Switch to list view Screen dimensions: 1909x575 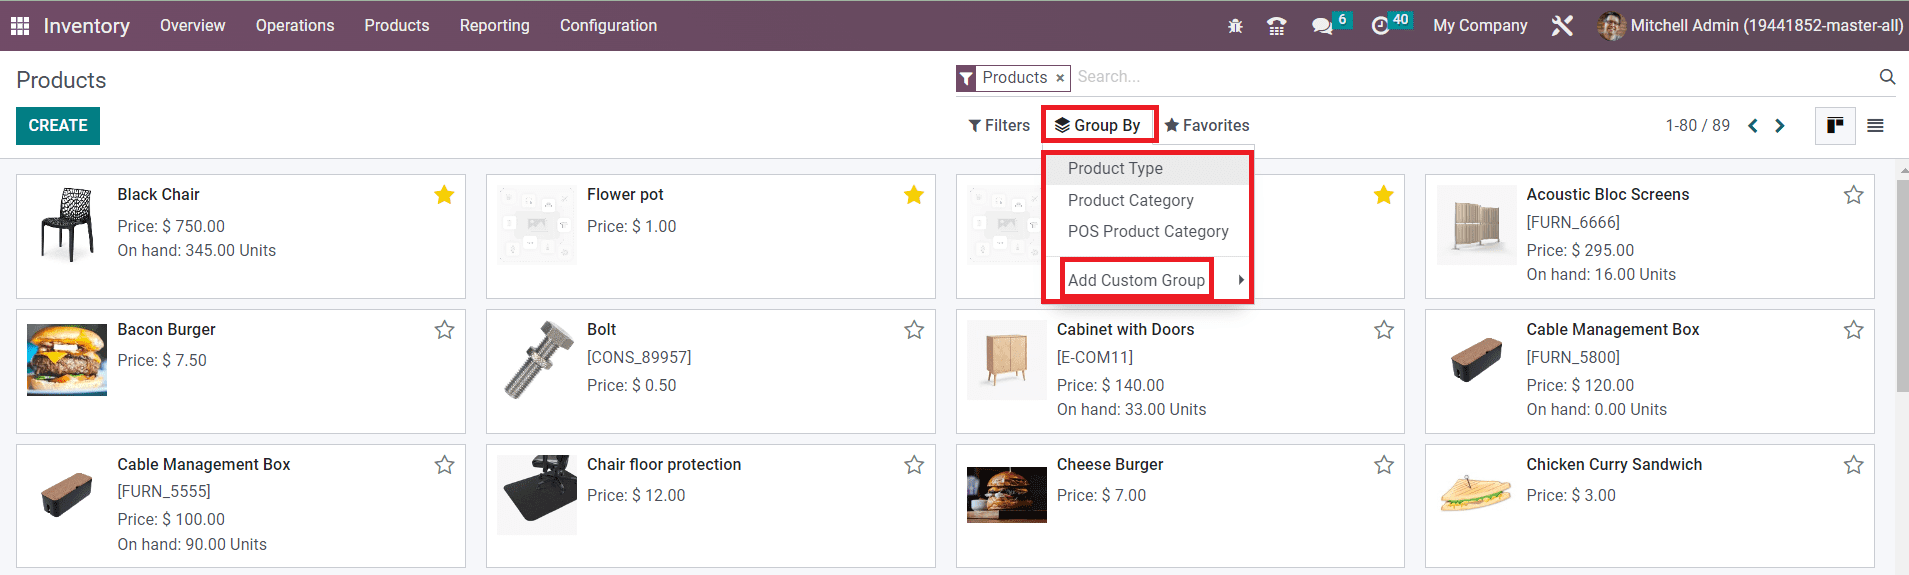click(1875, 126)
